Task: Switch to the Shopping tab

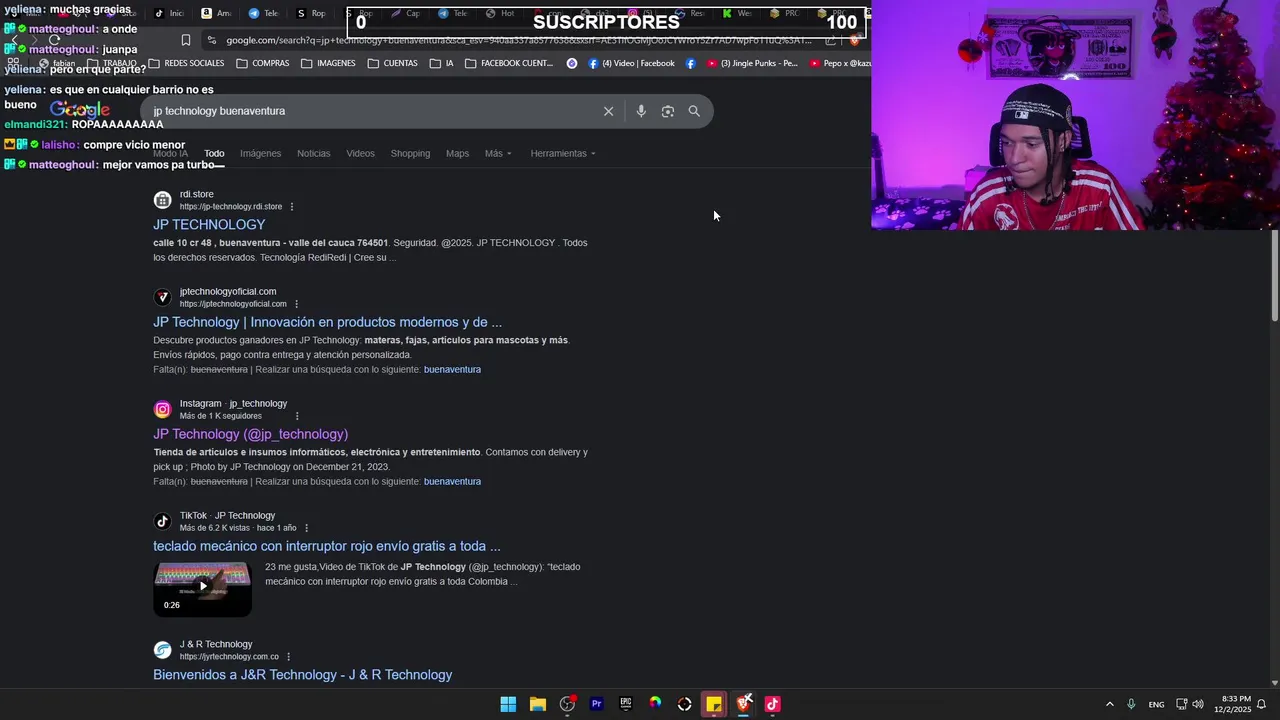Action: [410, 153]
